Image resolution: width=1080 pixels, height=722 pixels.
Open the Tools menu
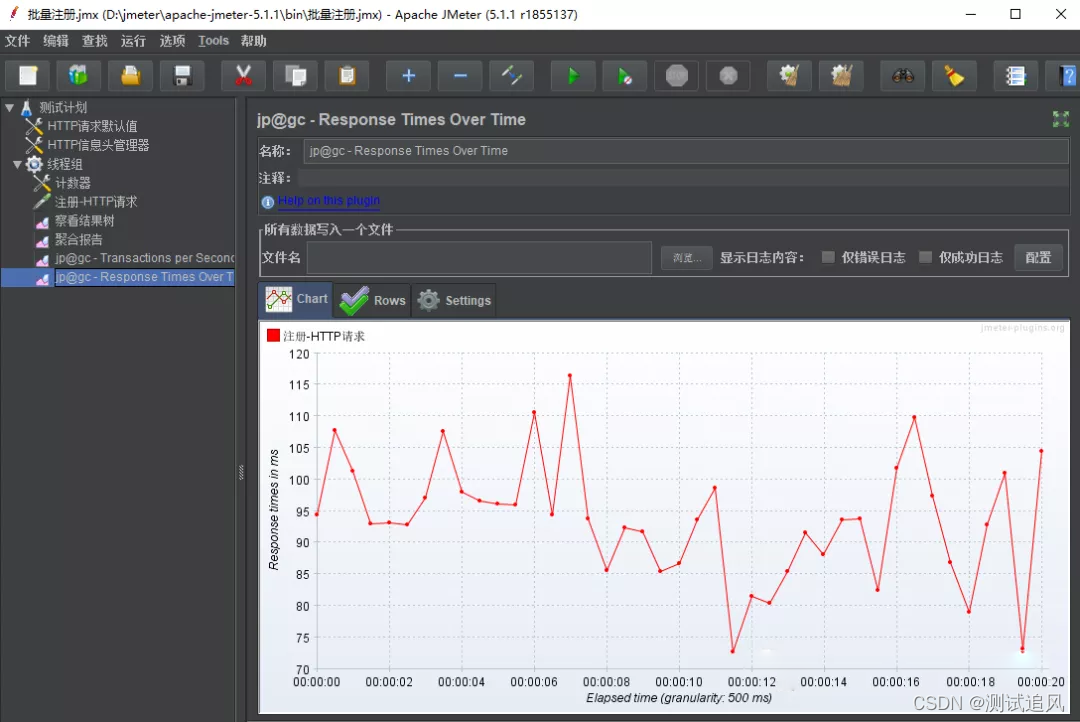pos(214,41)
